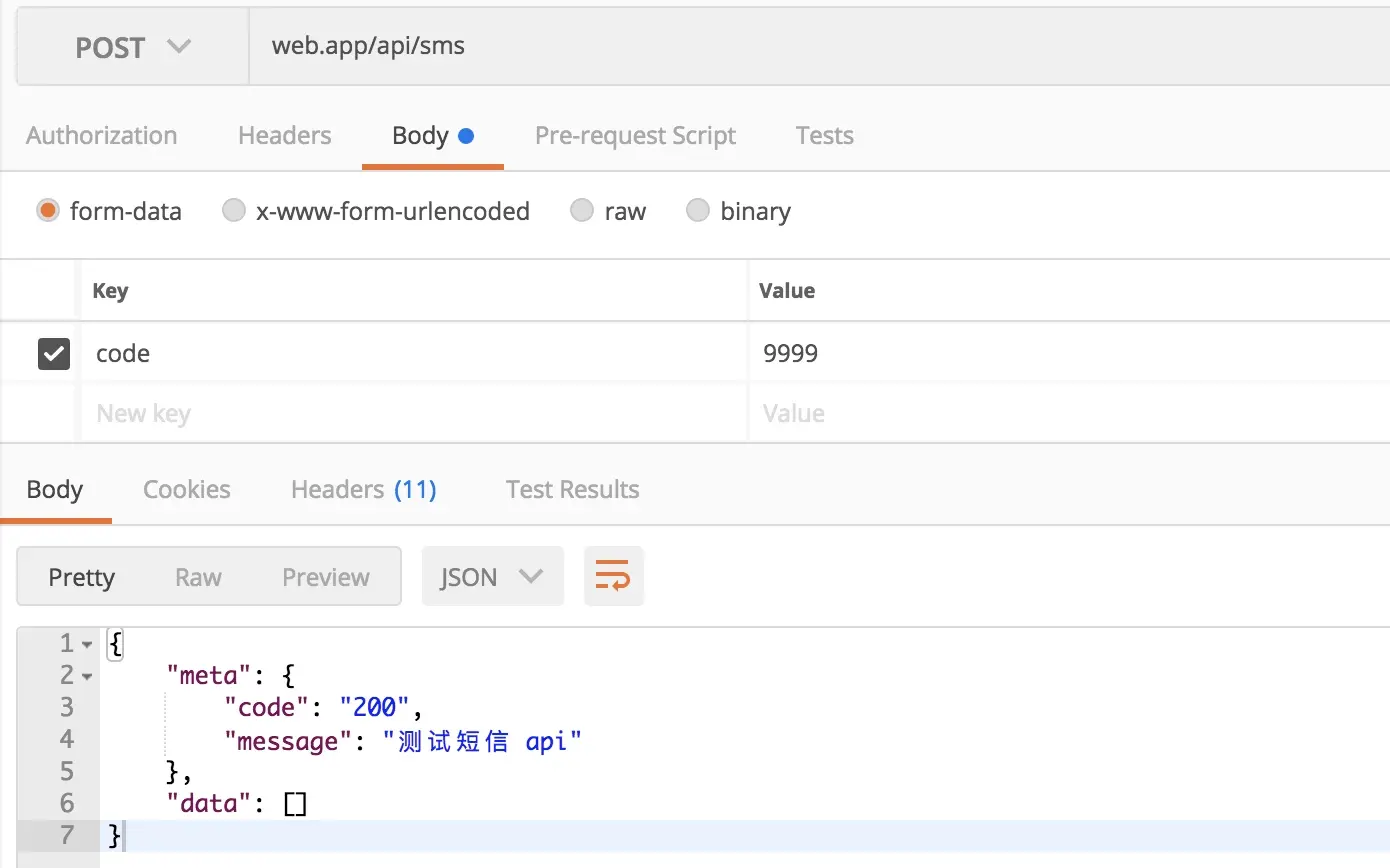Go to Pre-request Script tab
The height and width of the screenshot is (868, 1390).
click(x=635, y=136)
